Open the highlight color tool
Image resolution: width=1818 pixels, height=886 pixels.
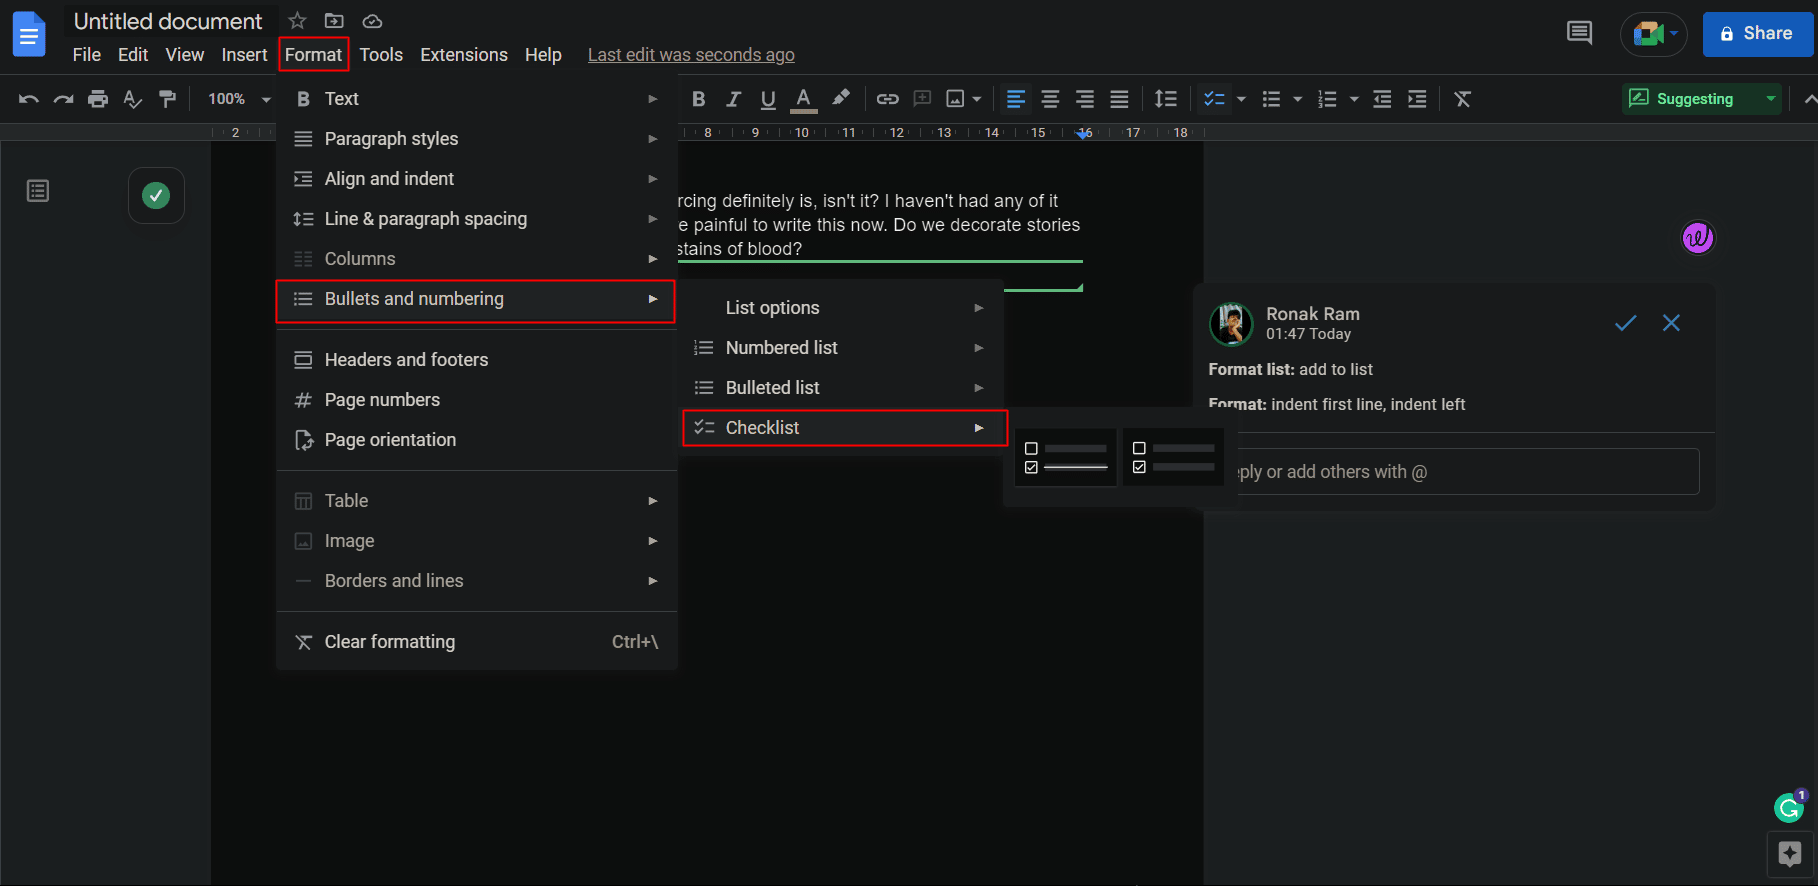pyautogui.click(x=840, y=98)
